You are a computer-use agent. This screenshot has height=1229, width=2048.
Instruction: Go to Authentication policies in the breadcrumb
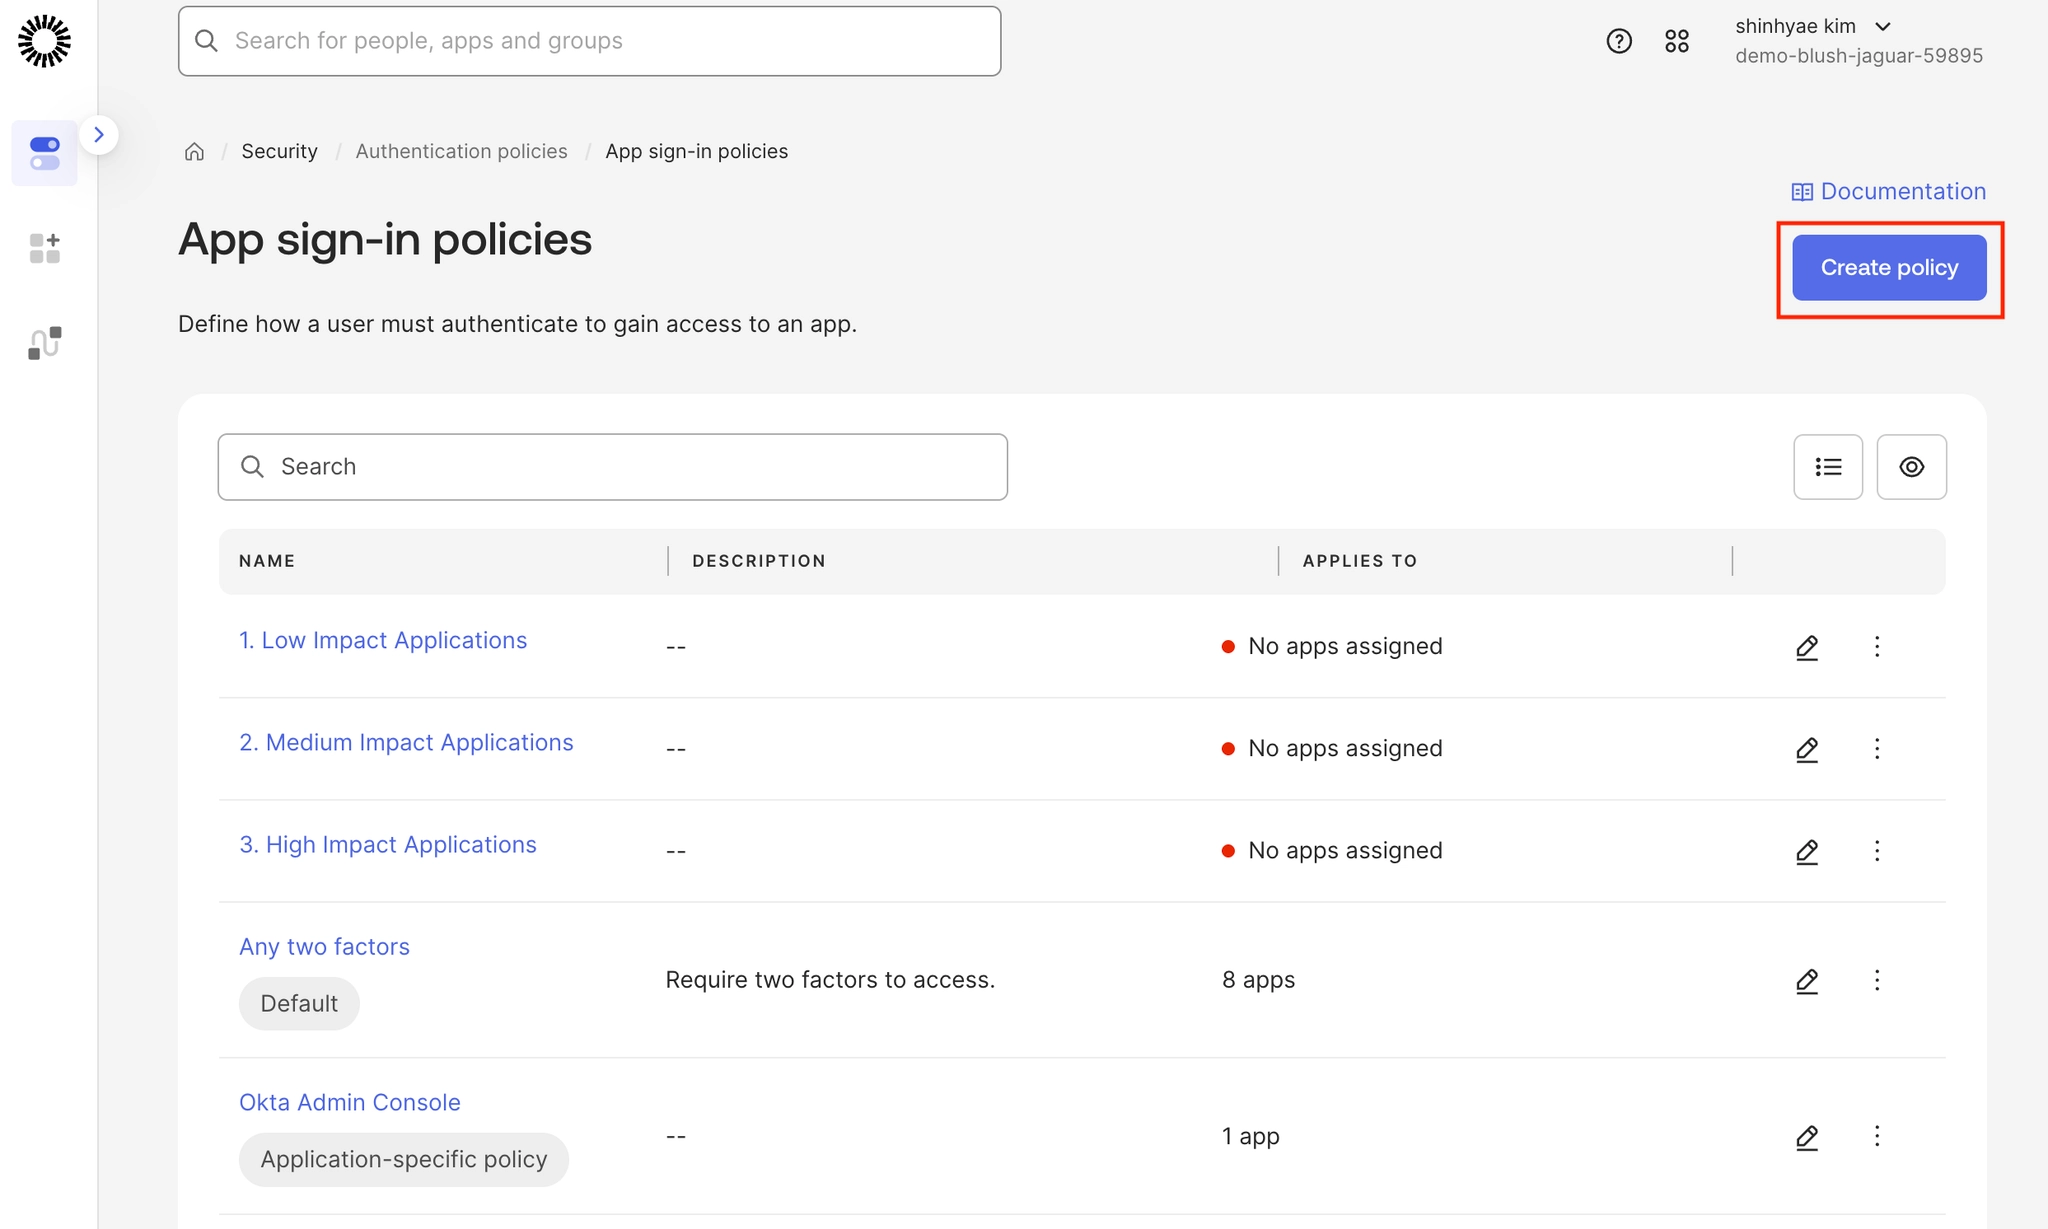pyautogui.click(x=461, y=151)
